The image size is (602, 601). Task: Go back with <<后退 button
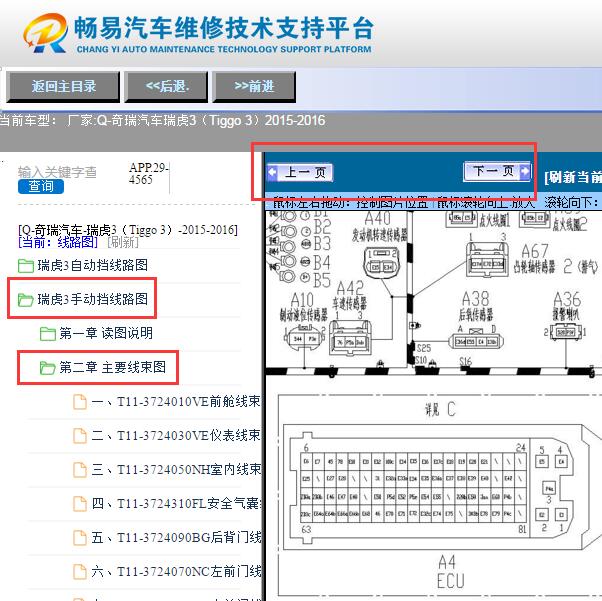click(x=167, y=86)
